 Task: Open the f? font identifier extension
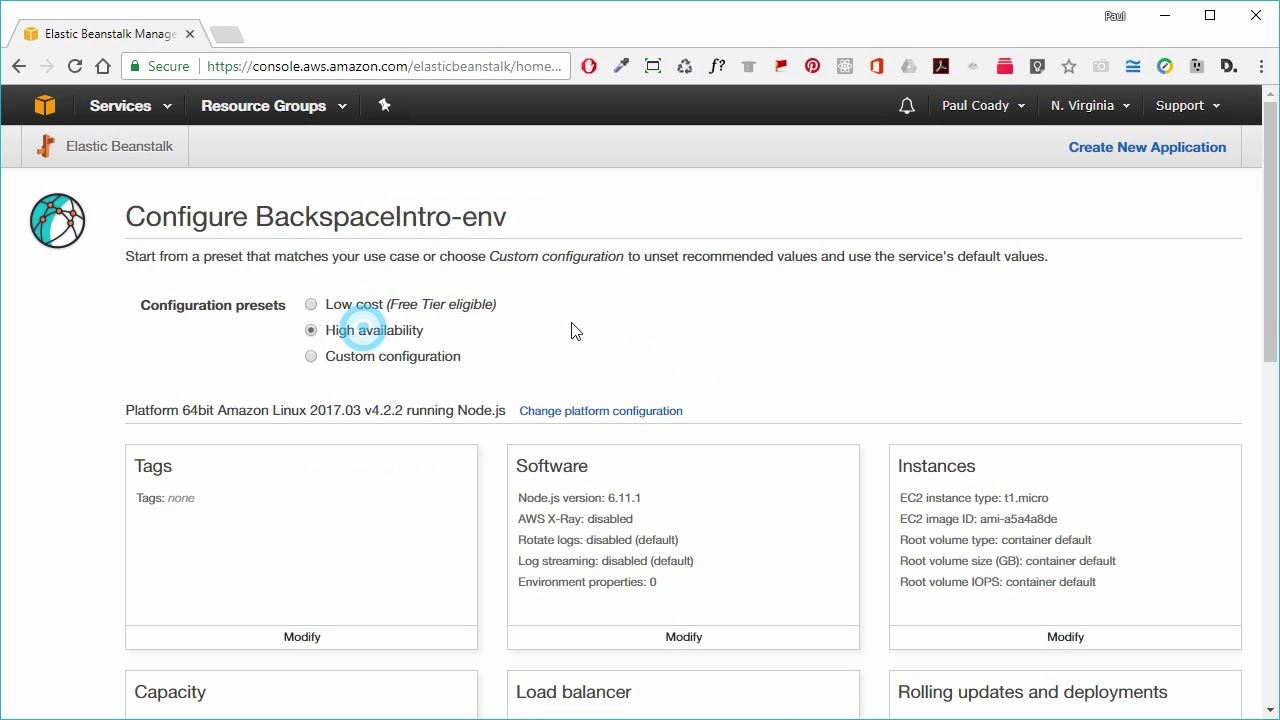tap(717, 66)
